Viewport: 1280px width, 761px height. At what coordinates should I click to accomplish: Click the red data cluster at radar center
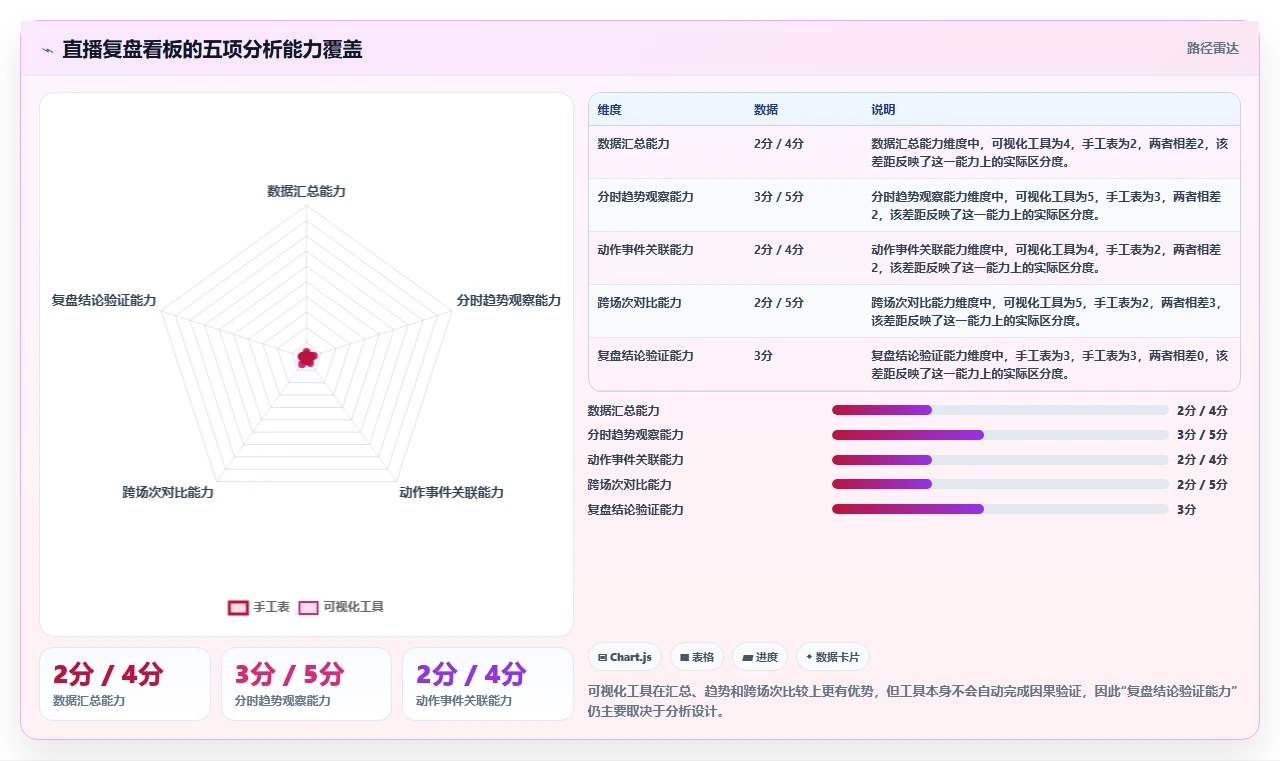[x=307, y=357]
